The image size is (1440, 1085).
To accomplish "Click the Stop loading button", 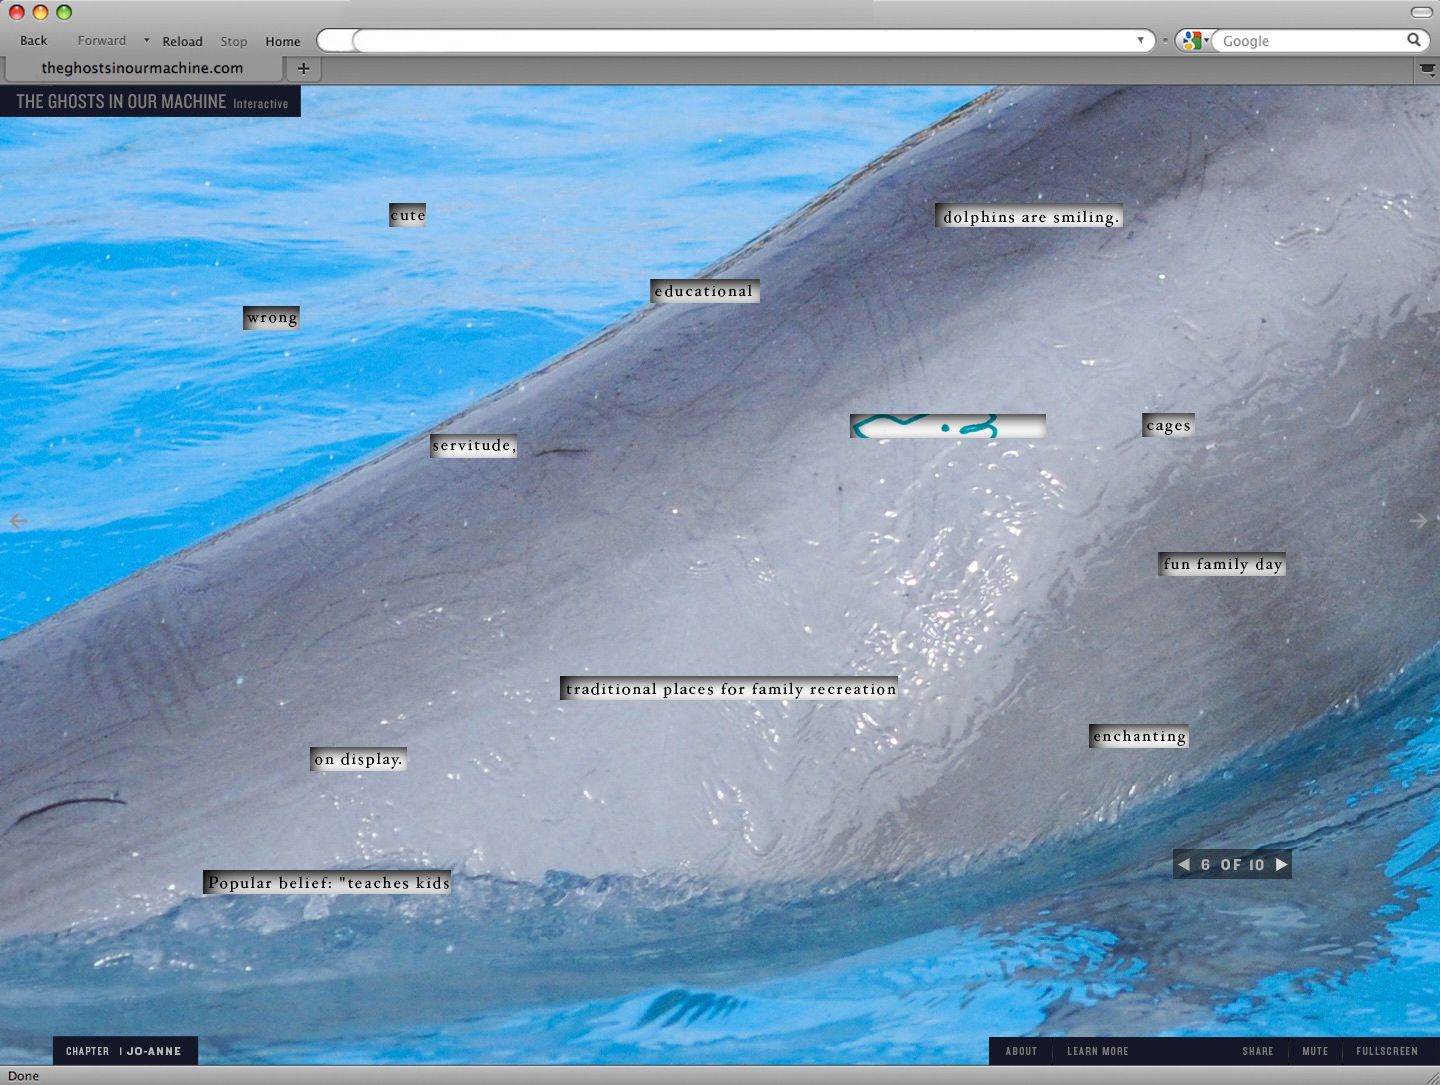I will 234,41.
